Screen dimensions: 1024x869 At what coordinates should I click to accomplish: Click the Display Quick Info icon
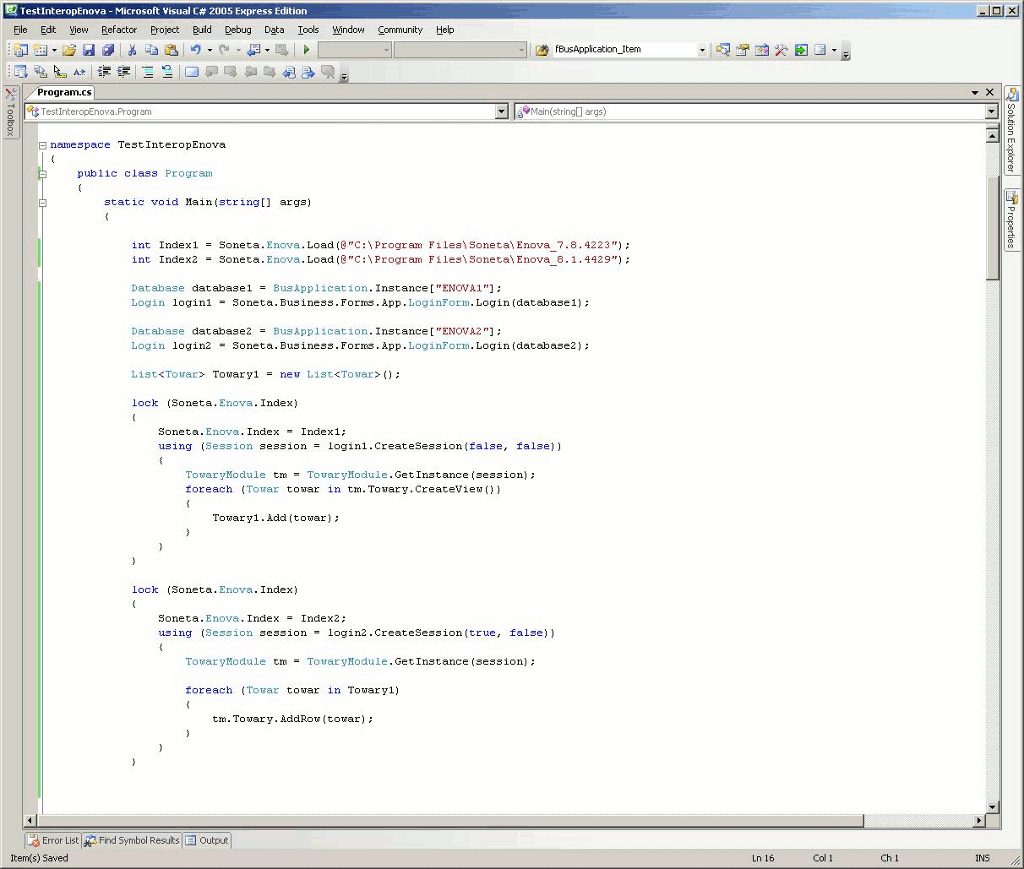coord(60,72)
